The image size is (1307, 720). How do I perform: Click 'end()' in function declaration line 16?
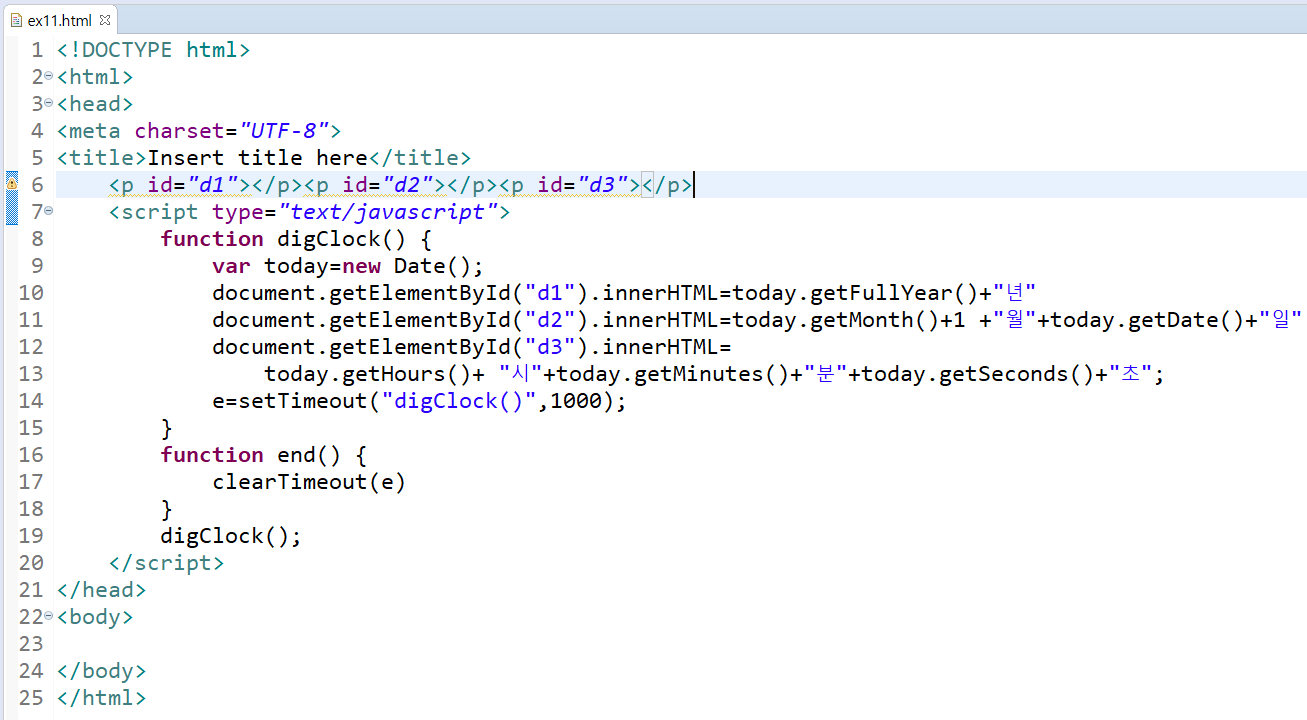pos(309,454)
